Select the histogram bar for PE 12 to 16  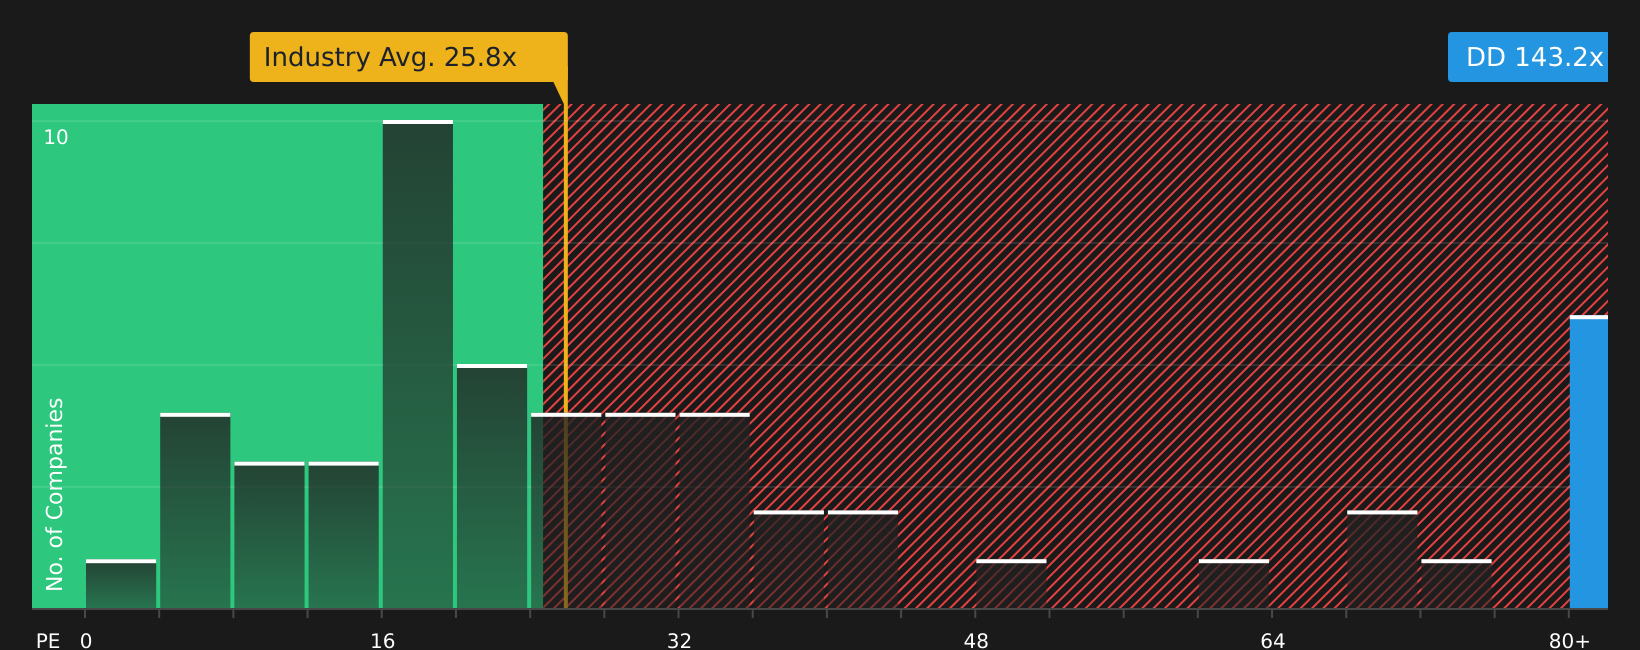(x=344, y=535)
